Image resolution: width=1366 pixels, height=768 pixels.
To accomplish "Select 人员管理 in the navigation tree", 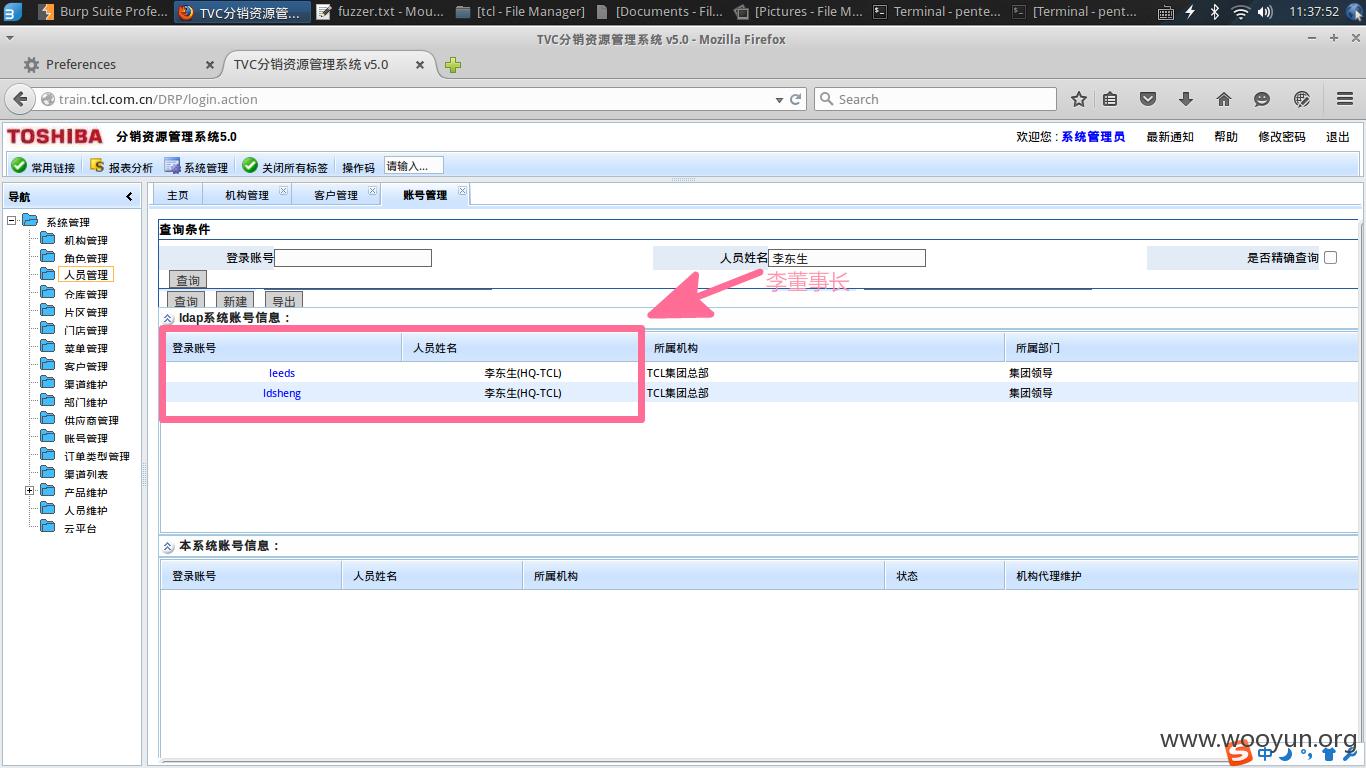I will click(86, 275).
